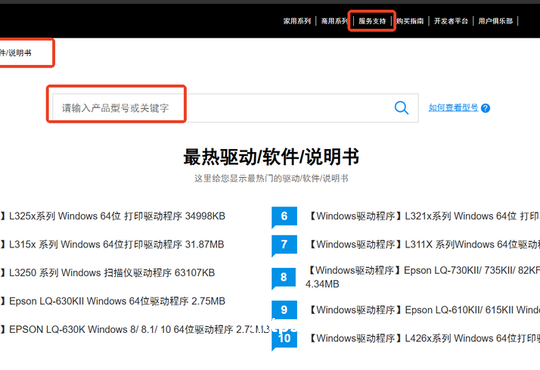
Task: Open L426x系列 Windows 64位打印 driver link
Action: tap(423, 338)
